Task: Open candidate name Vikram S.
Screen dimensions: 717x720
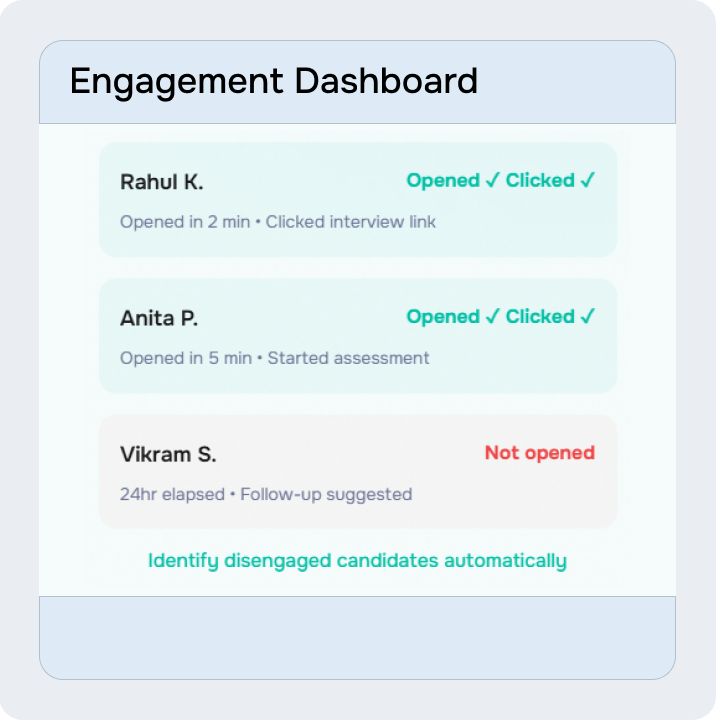Action: (x=168, y=454)
